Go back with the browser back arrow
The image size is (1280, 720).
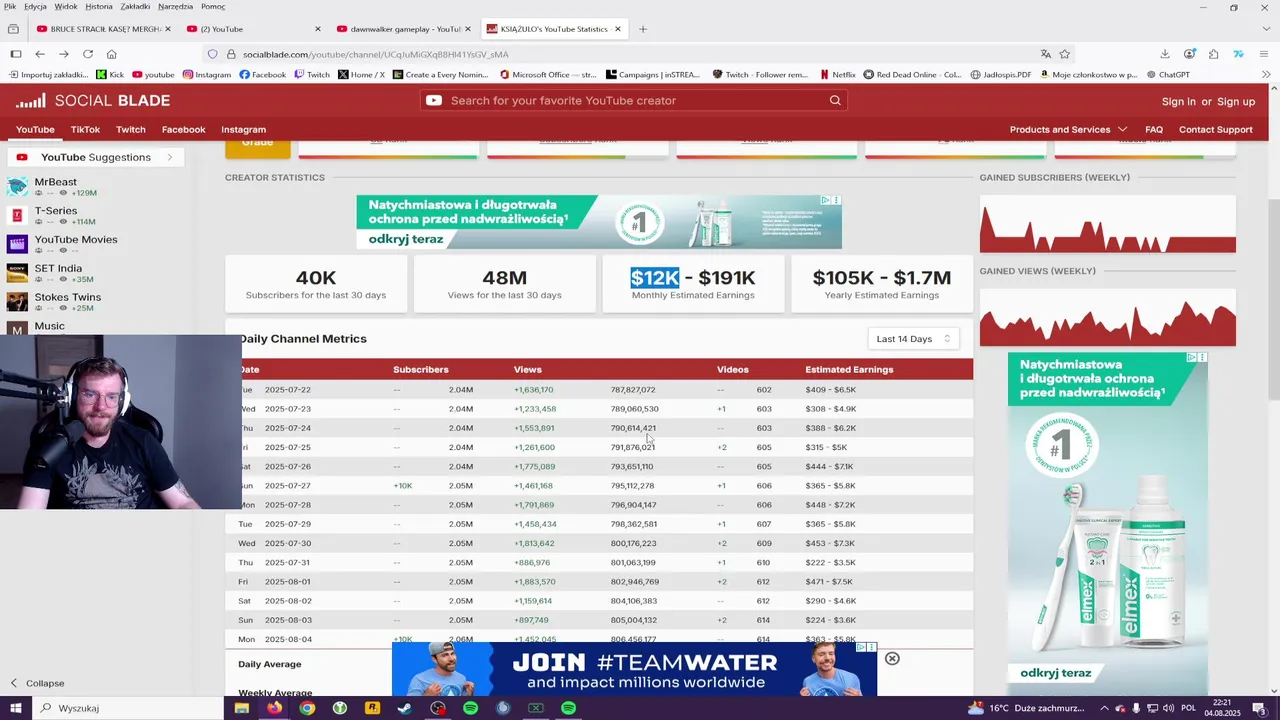40,54
